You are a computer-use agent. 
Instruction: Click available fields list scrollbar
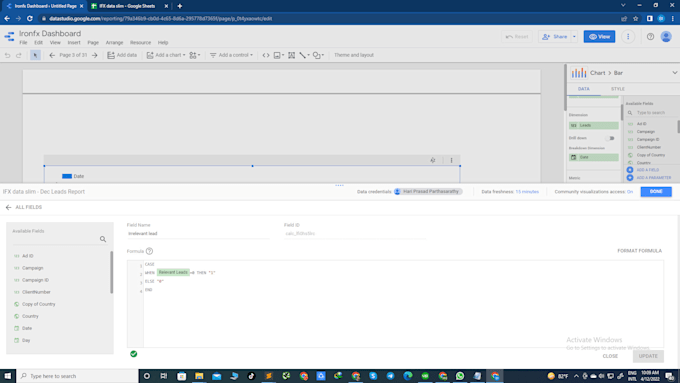pos(111,272)
